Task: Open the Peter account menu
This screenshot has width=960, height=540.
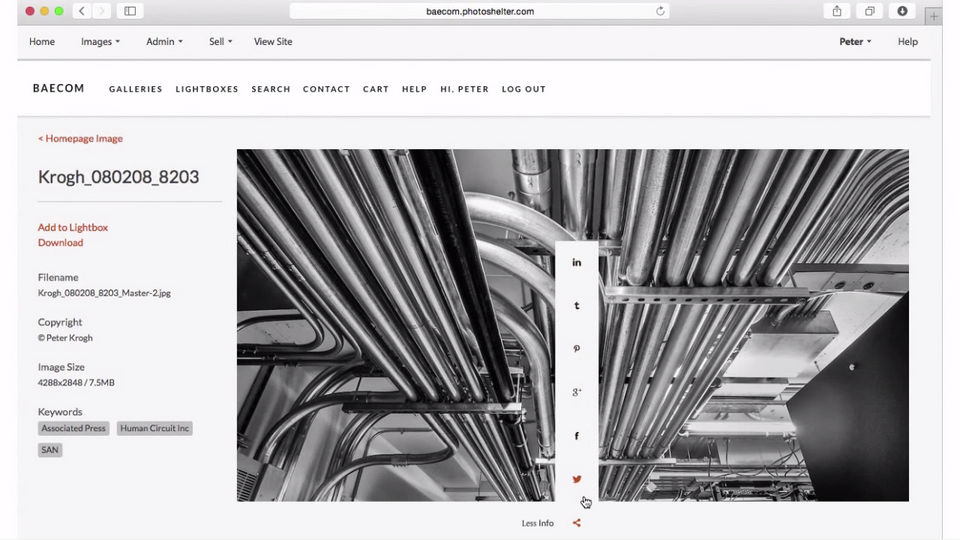Action: click(x=855, y=42)
